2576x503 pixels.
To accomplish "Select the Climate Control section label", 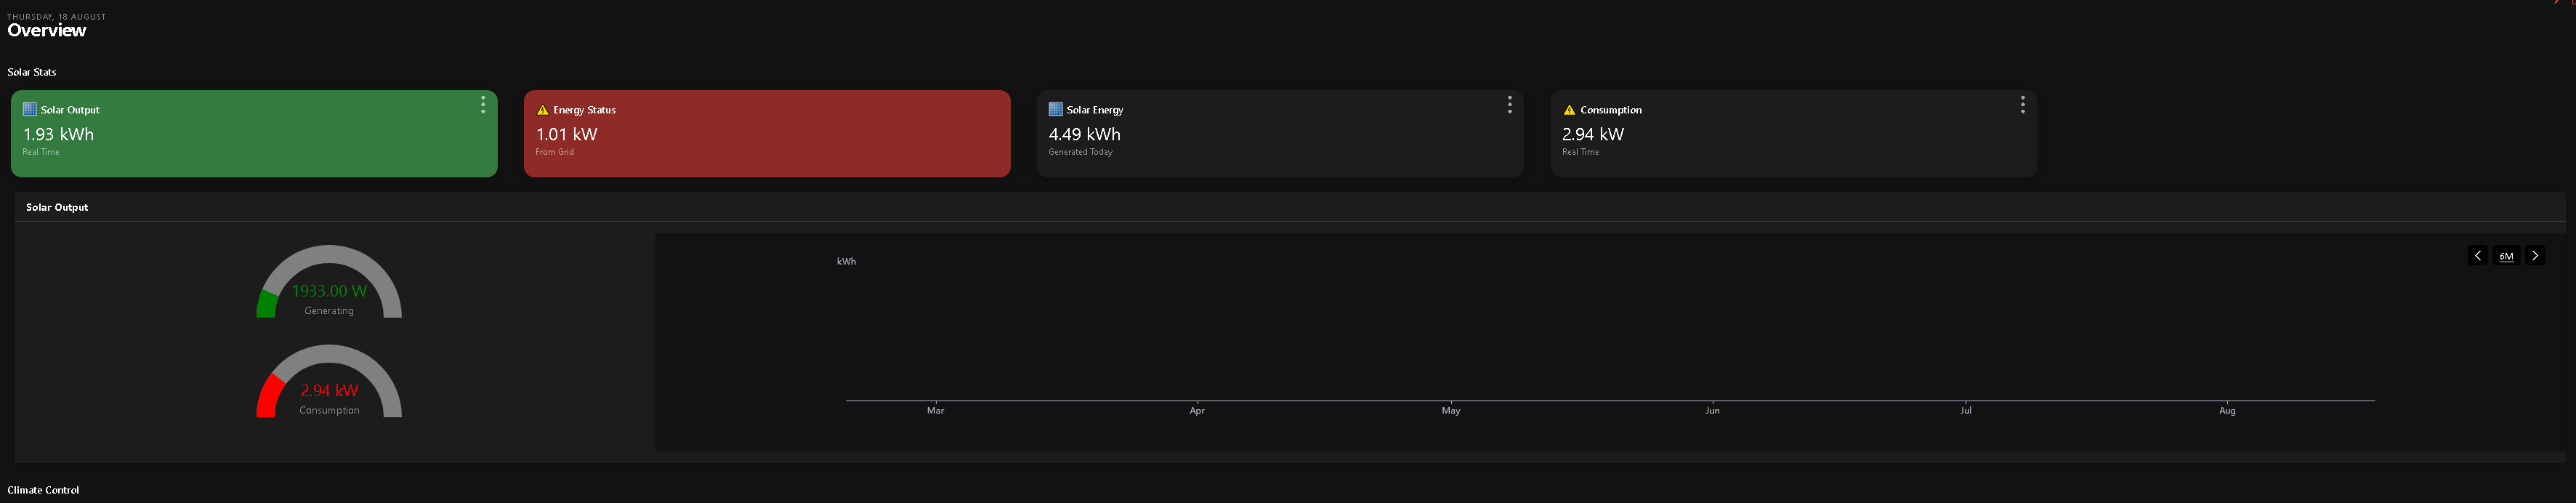I will tap(43, 490).
